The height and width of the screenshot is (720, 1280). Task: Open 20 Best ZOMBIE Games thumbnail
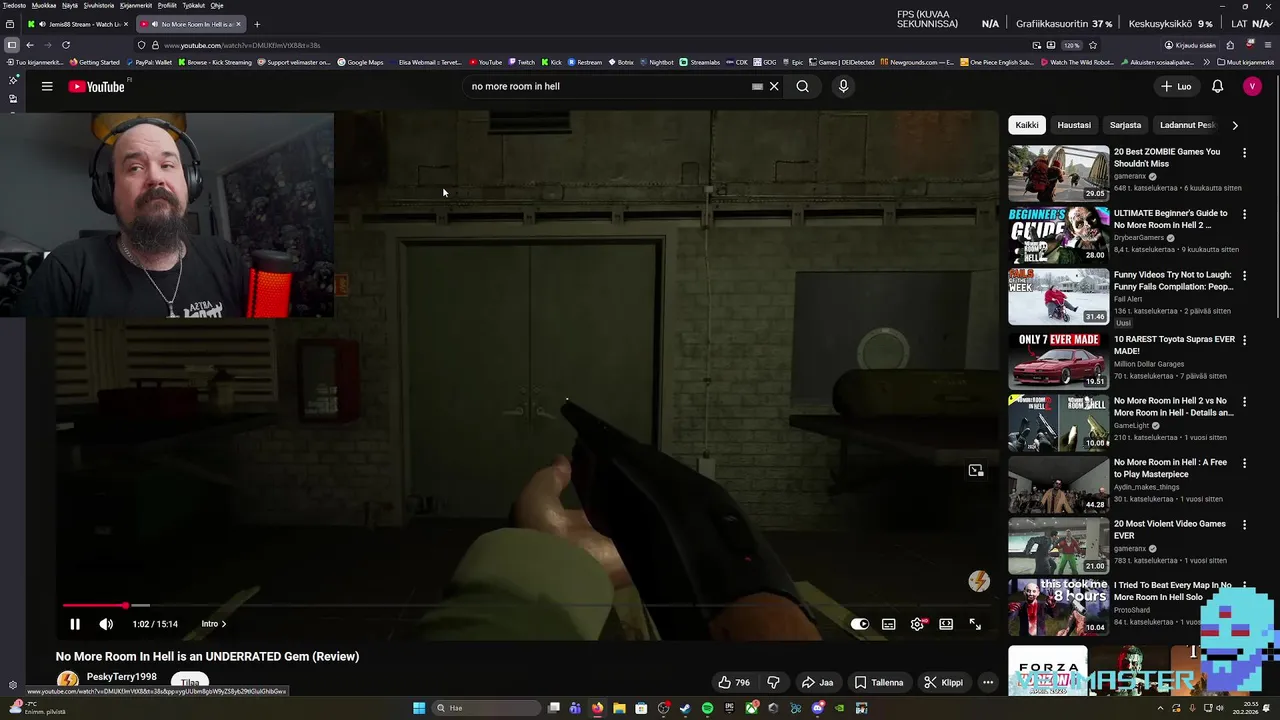[1058, 174]
